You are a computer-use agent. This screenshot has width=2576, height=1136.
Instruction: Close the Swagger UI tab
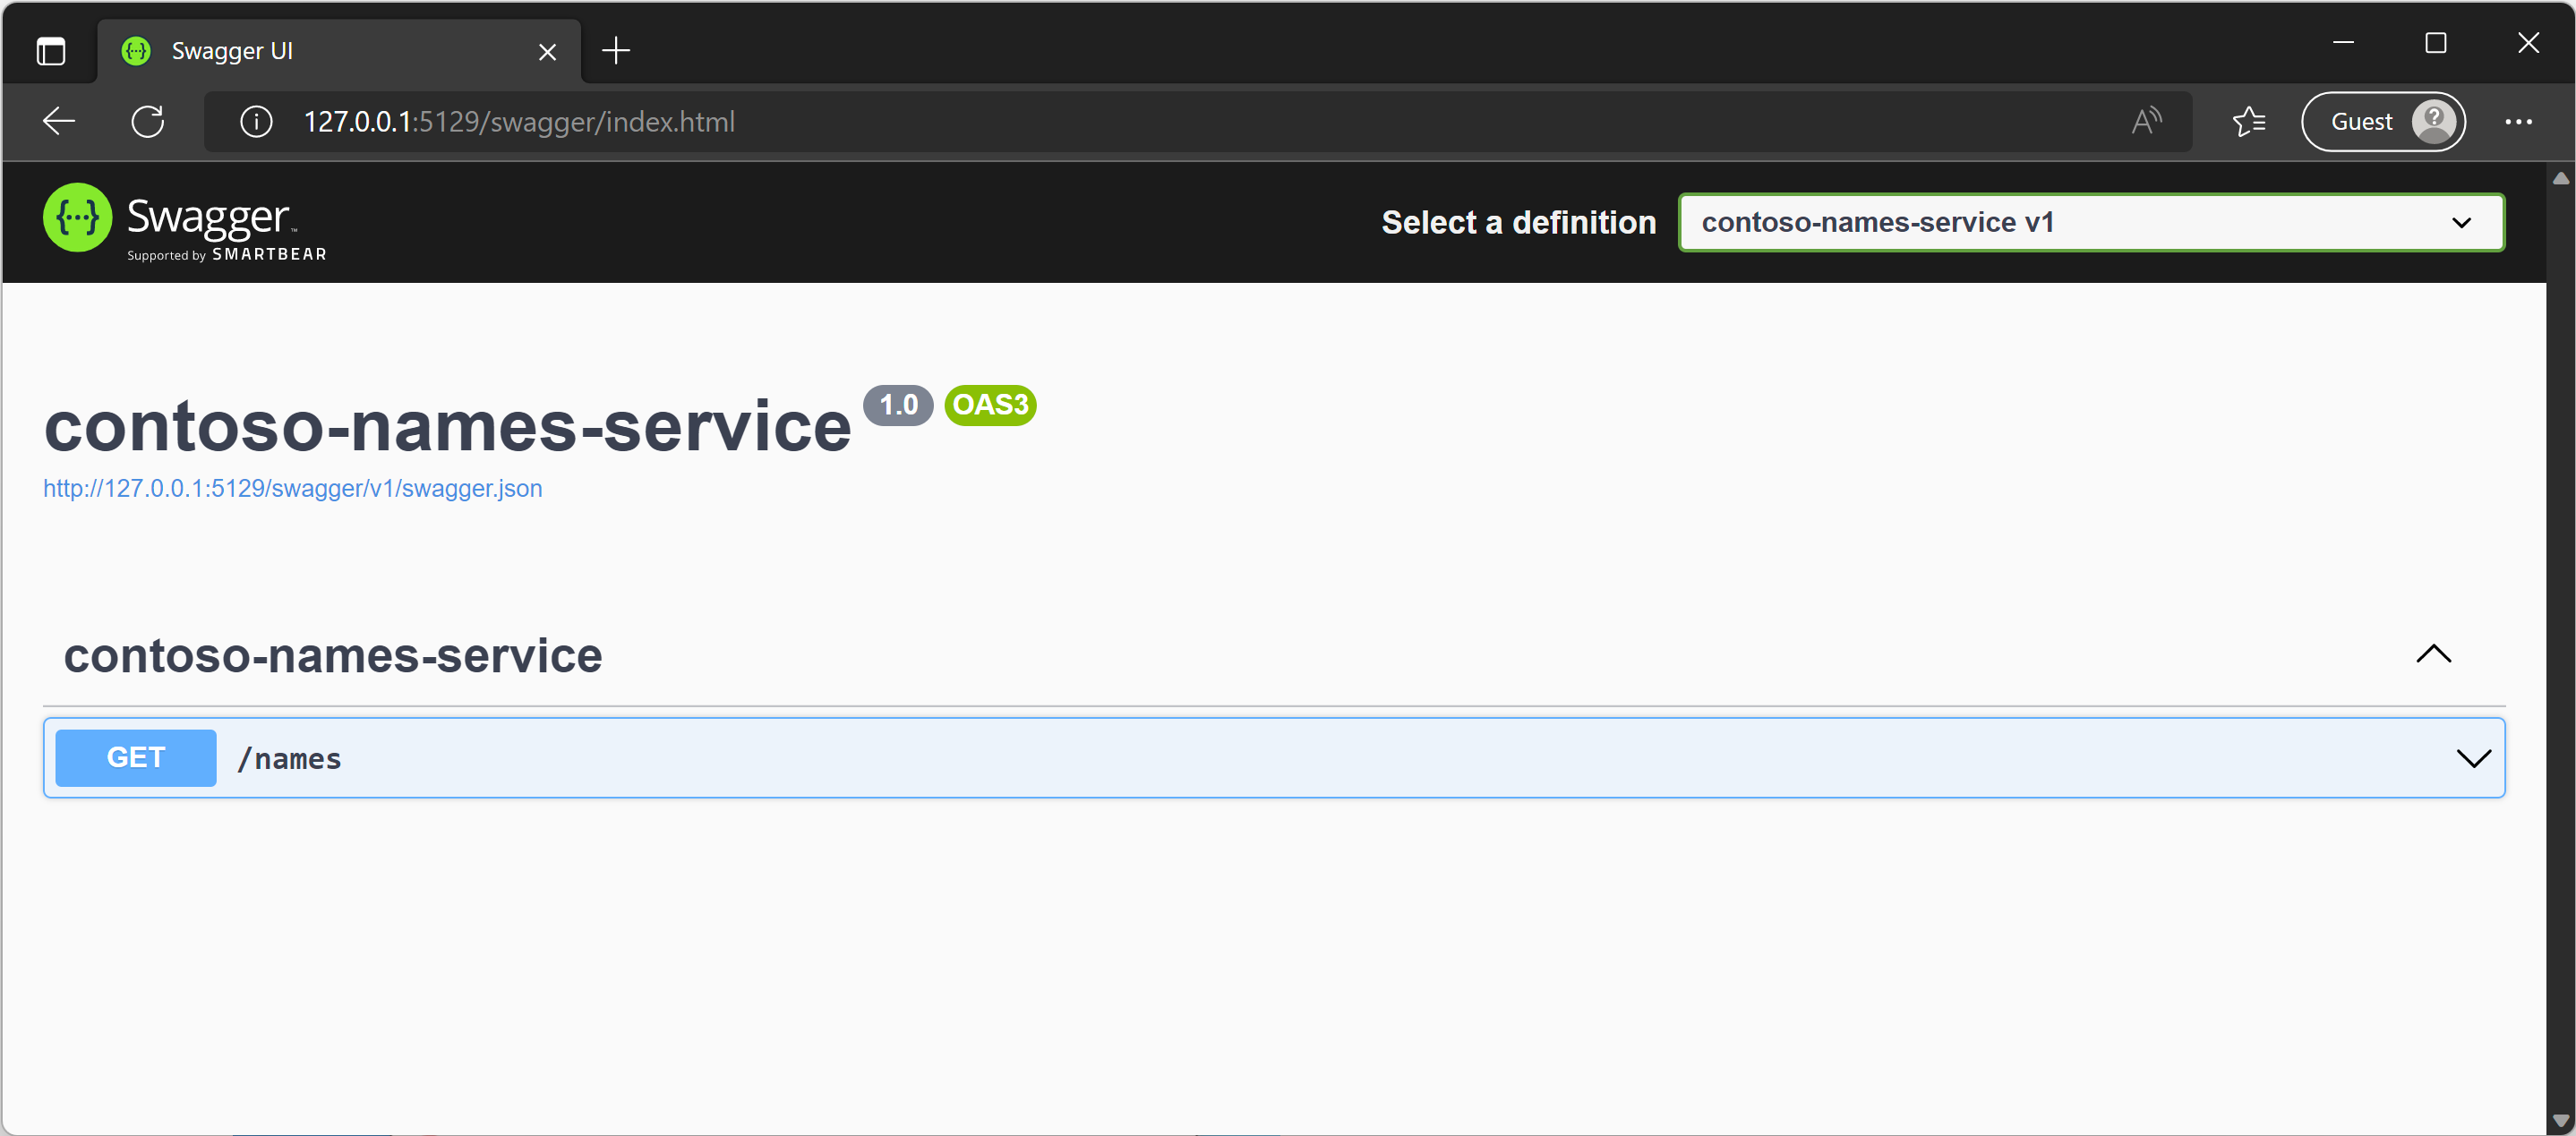pos(547,51)
